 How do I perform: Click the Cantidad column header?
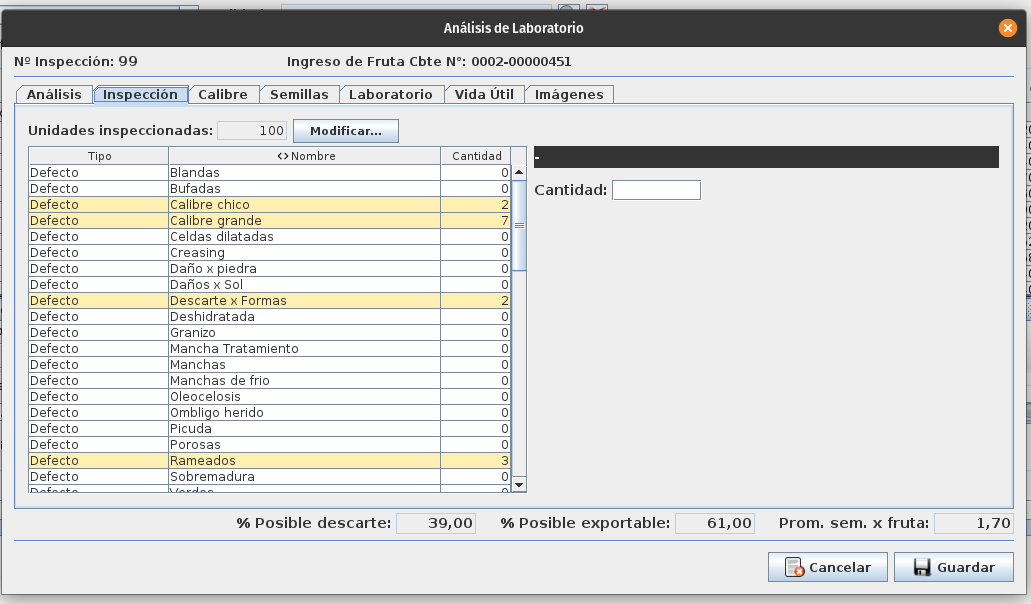point(476,156)
